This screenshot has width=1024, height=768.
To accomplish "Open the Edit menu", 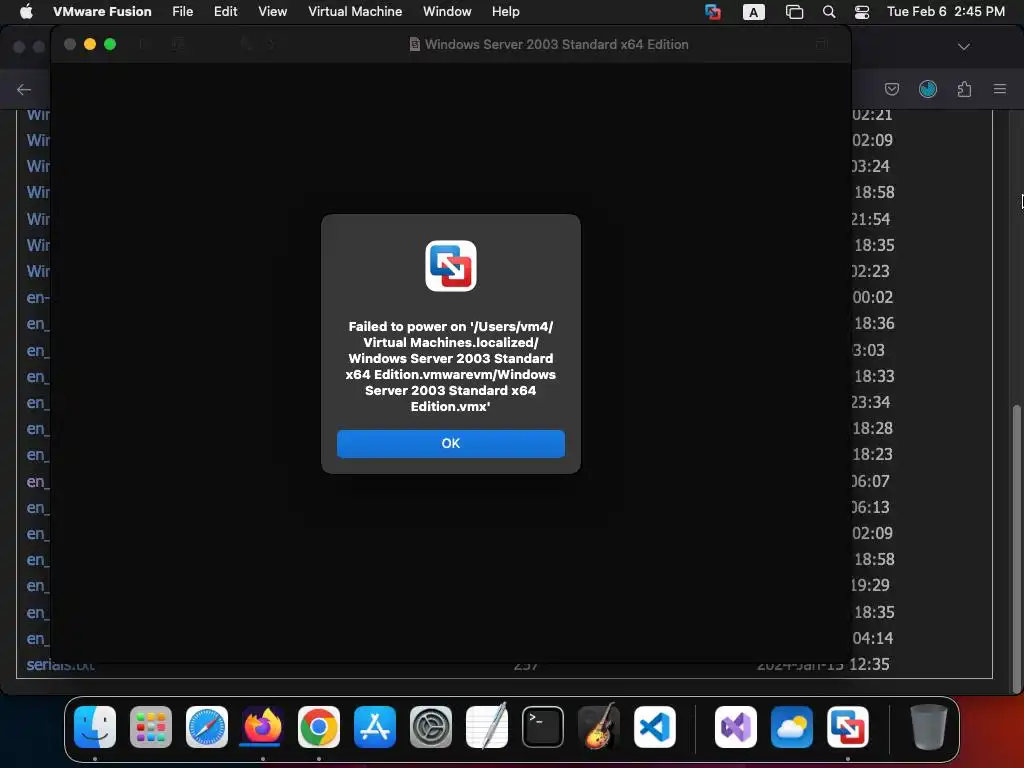I will 225,11.
